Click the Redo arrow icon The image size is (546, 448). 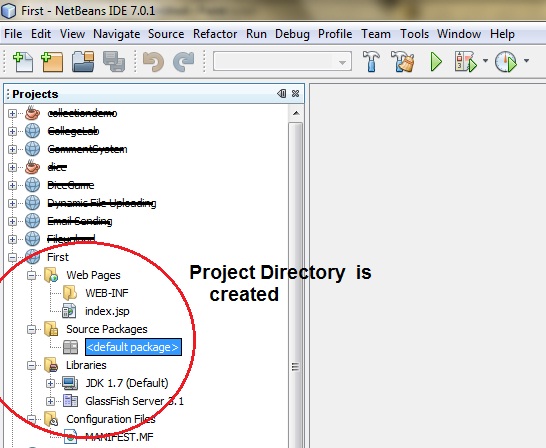[x=184, y=62]
